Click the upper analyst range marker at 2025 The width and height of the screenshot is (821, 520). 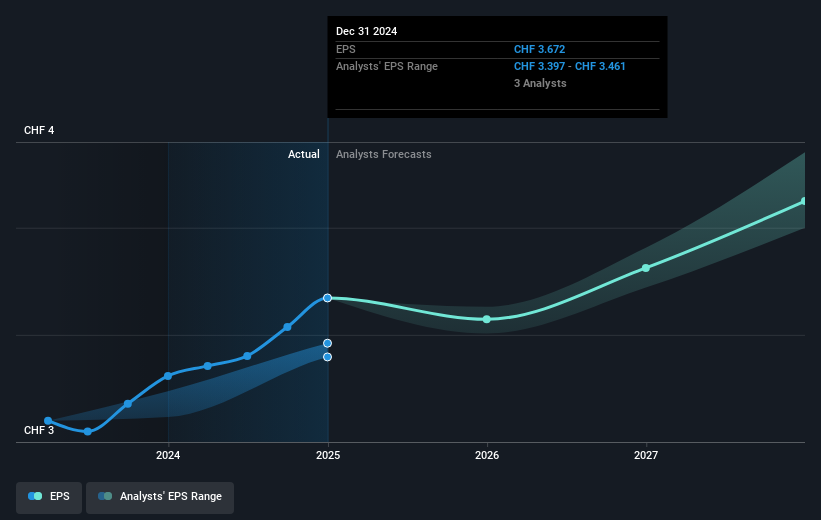327,344
